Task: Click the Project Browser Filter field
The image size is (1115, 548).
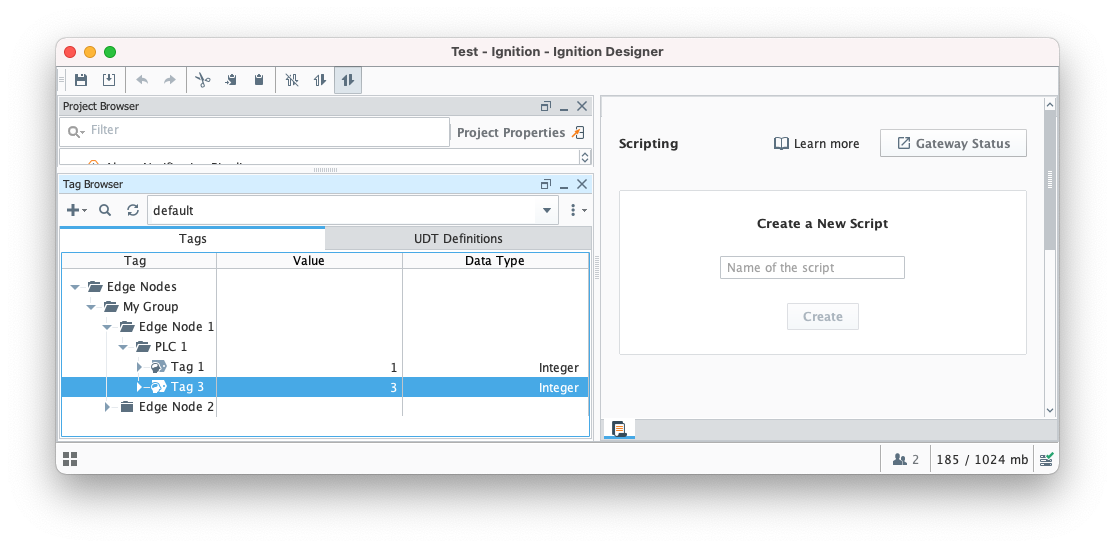Action: (x=255, y=131)
